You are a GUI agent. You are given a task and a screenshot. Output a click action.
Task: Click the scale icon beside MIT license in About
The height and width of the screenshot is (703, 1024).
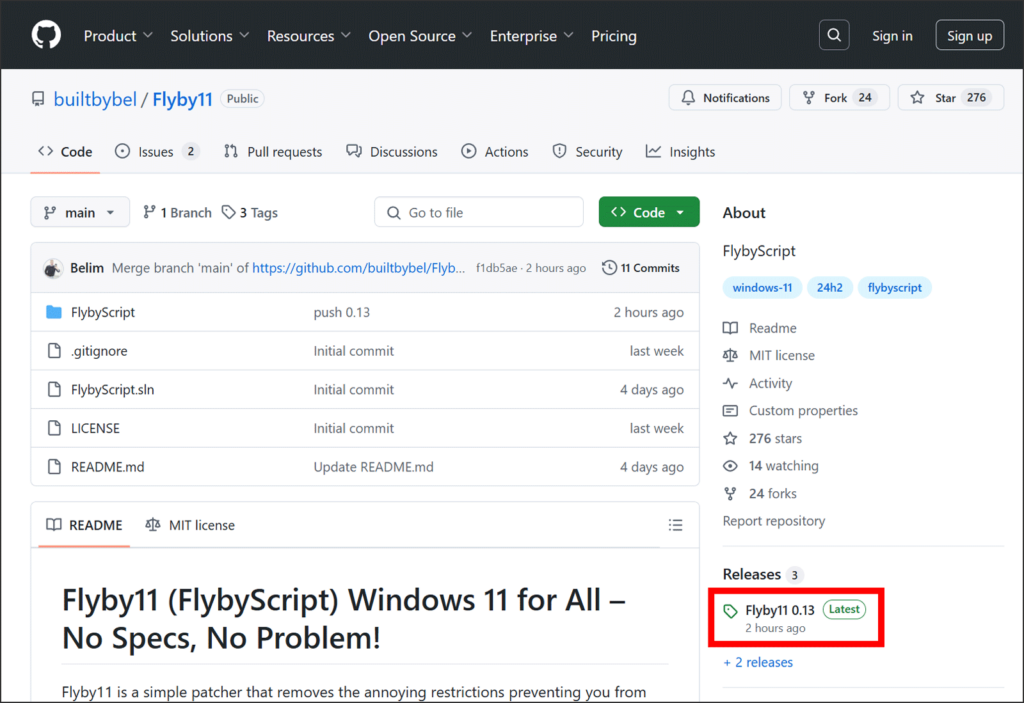(730, 355)
